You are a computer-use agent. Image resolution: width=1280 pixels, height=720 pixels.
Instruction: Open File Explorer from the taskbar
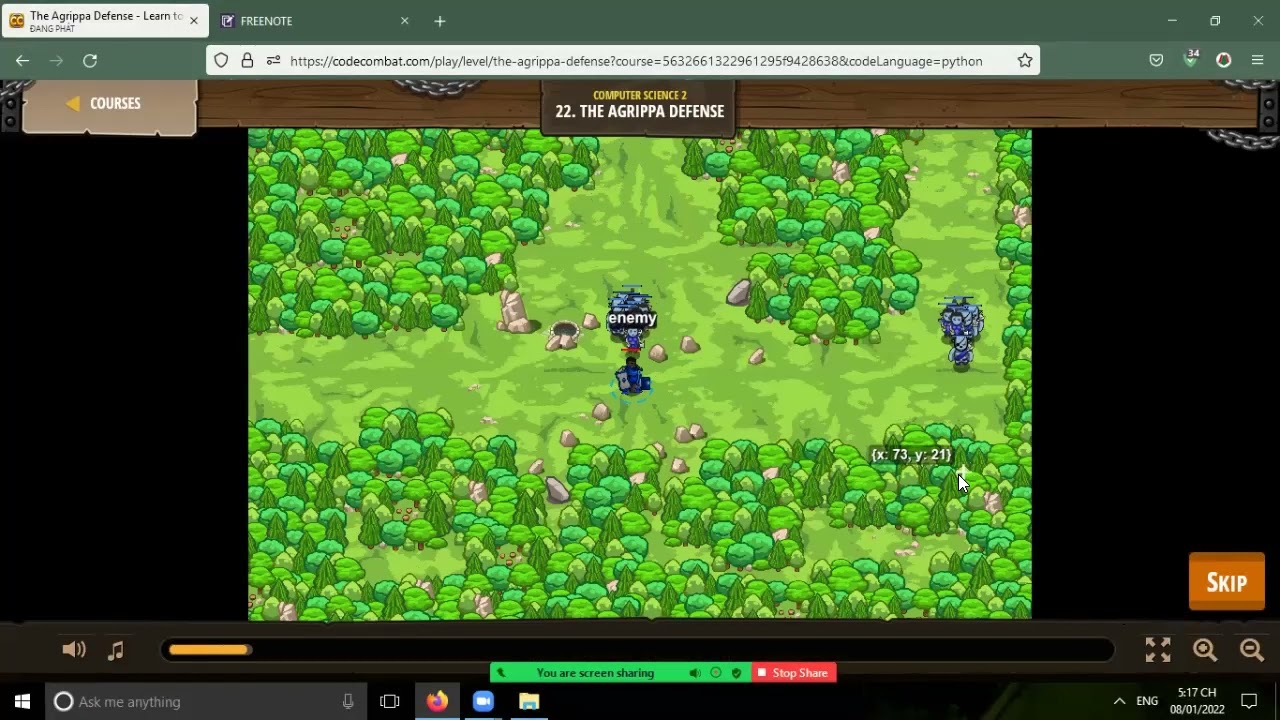pos(529,701)
